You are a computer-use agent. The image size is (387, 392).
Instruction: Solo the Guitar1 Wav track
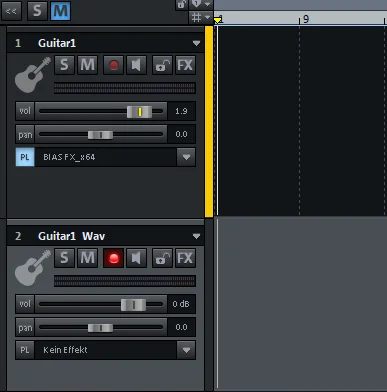coord(64,258)
